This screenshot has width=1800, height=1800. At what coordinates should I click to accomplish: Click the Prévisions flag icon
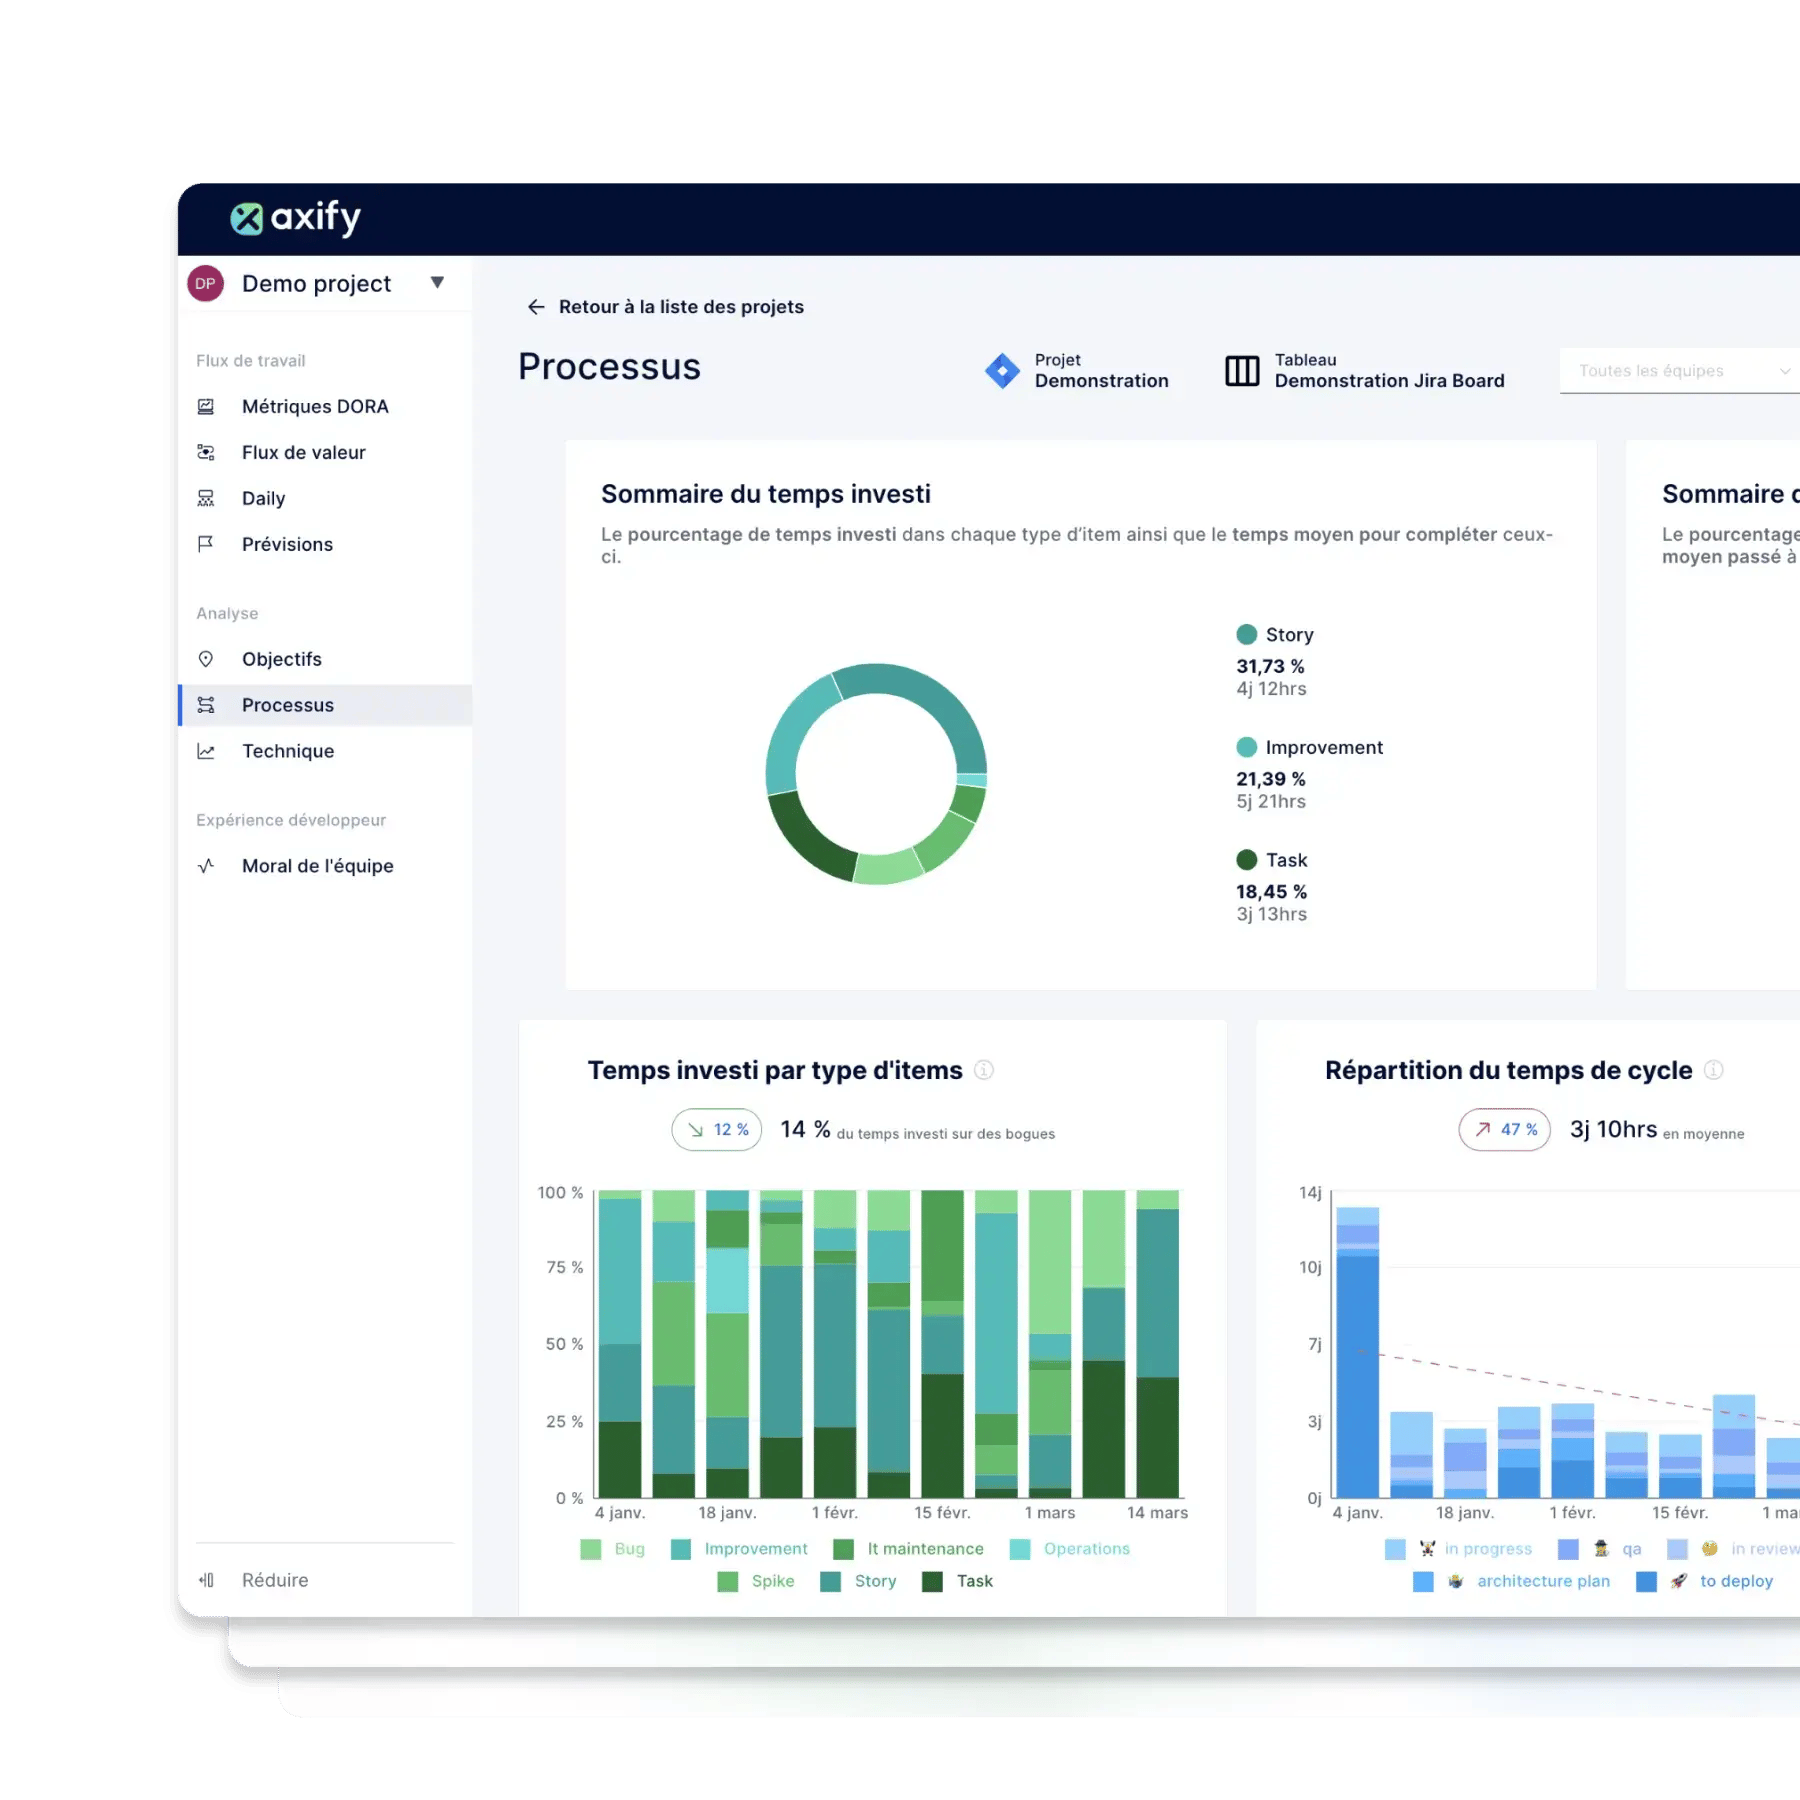[x=205, y=543]
